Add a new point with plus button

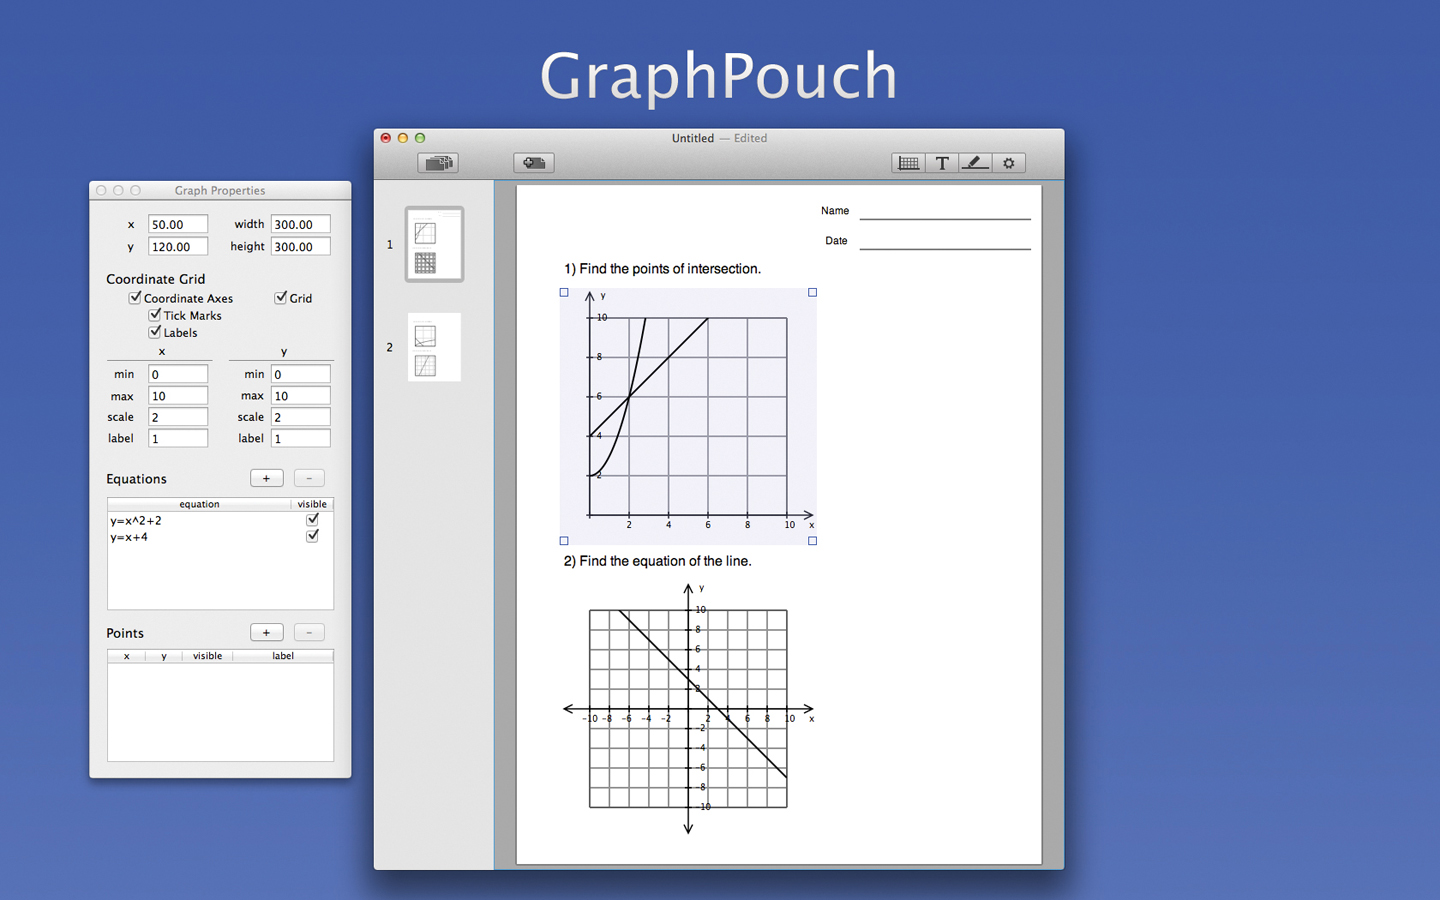(266, 632)
